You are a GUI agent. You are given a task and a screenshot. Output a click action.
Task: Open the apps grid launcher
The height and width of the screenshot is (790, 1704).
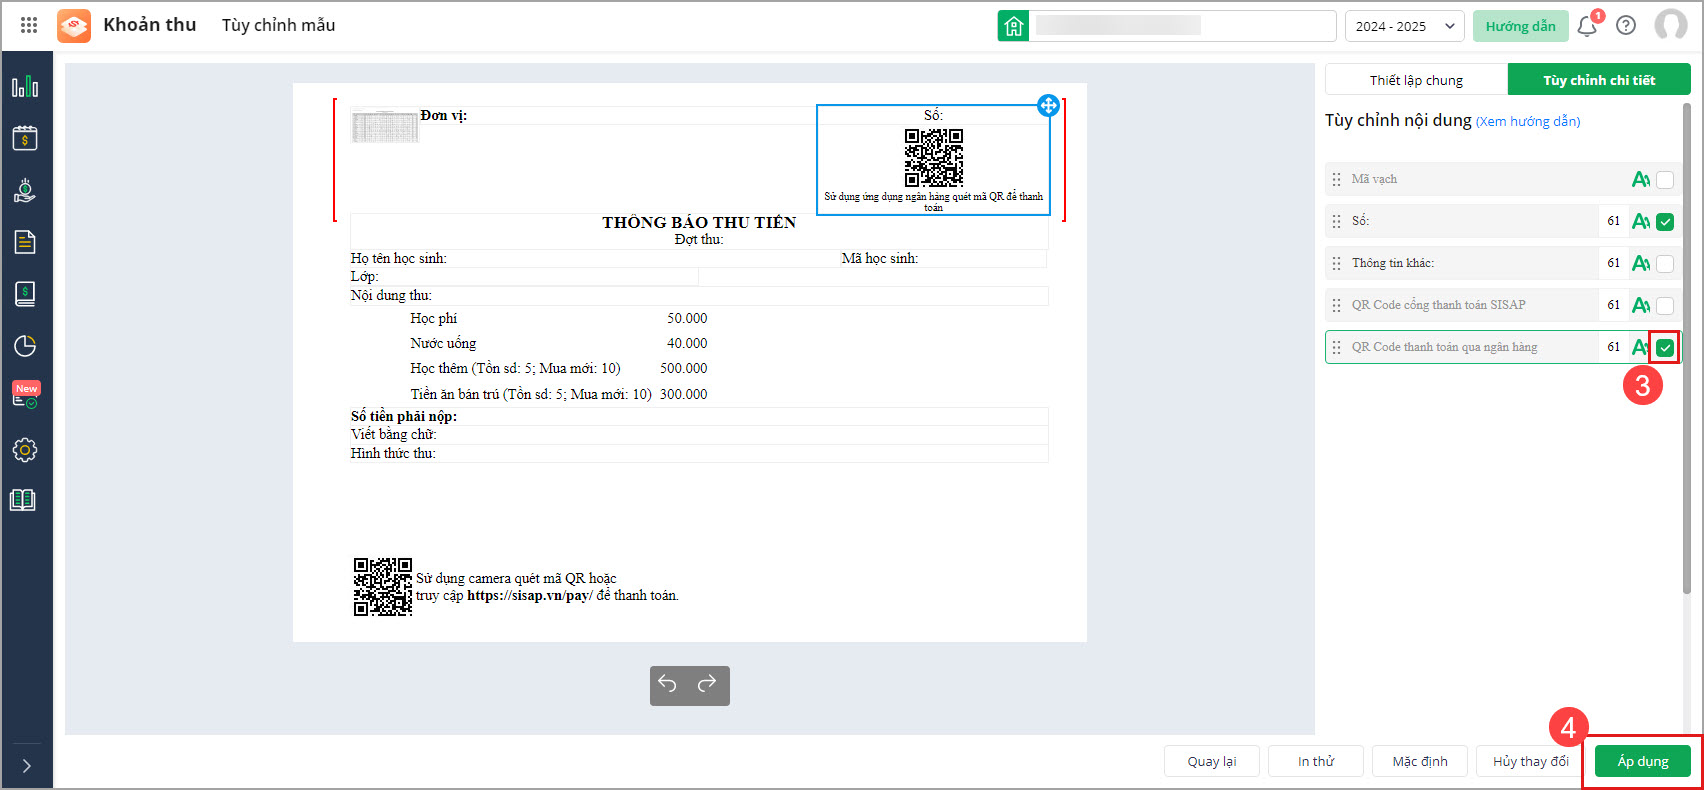[29, 25]
